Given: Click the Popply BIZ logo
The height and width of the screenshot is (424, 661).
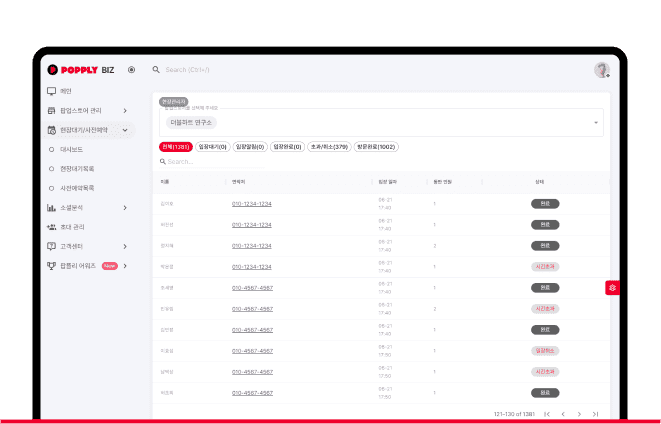Looking at the screenshot, I should (81, 70).
